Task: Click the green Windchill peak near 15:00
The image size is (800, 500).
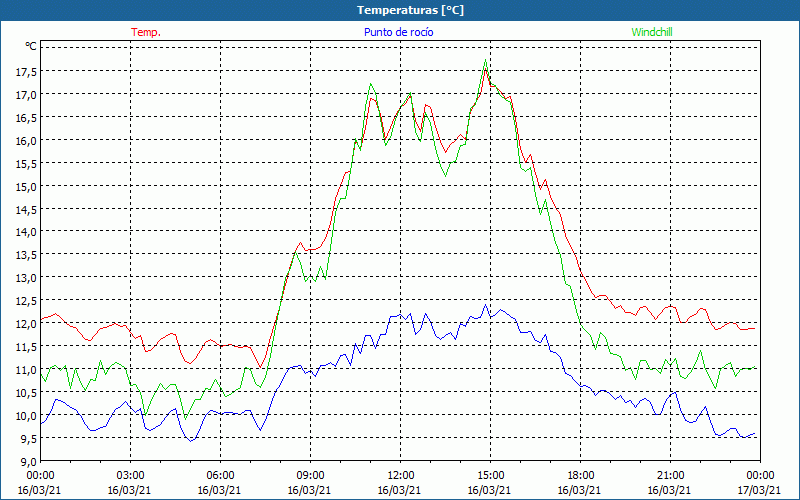Action: tap(485, 60)
